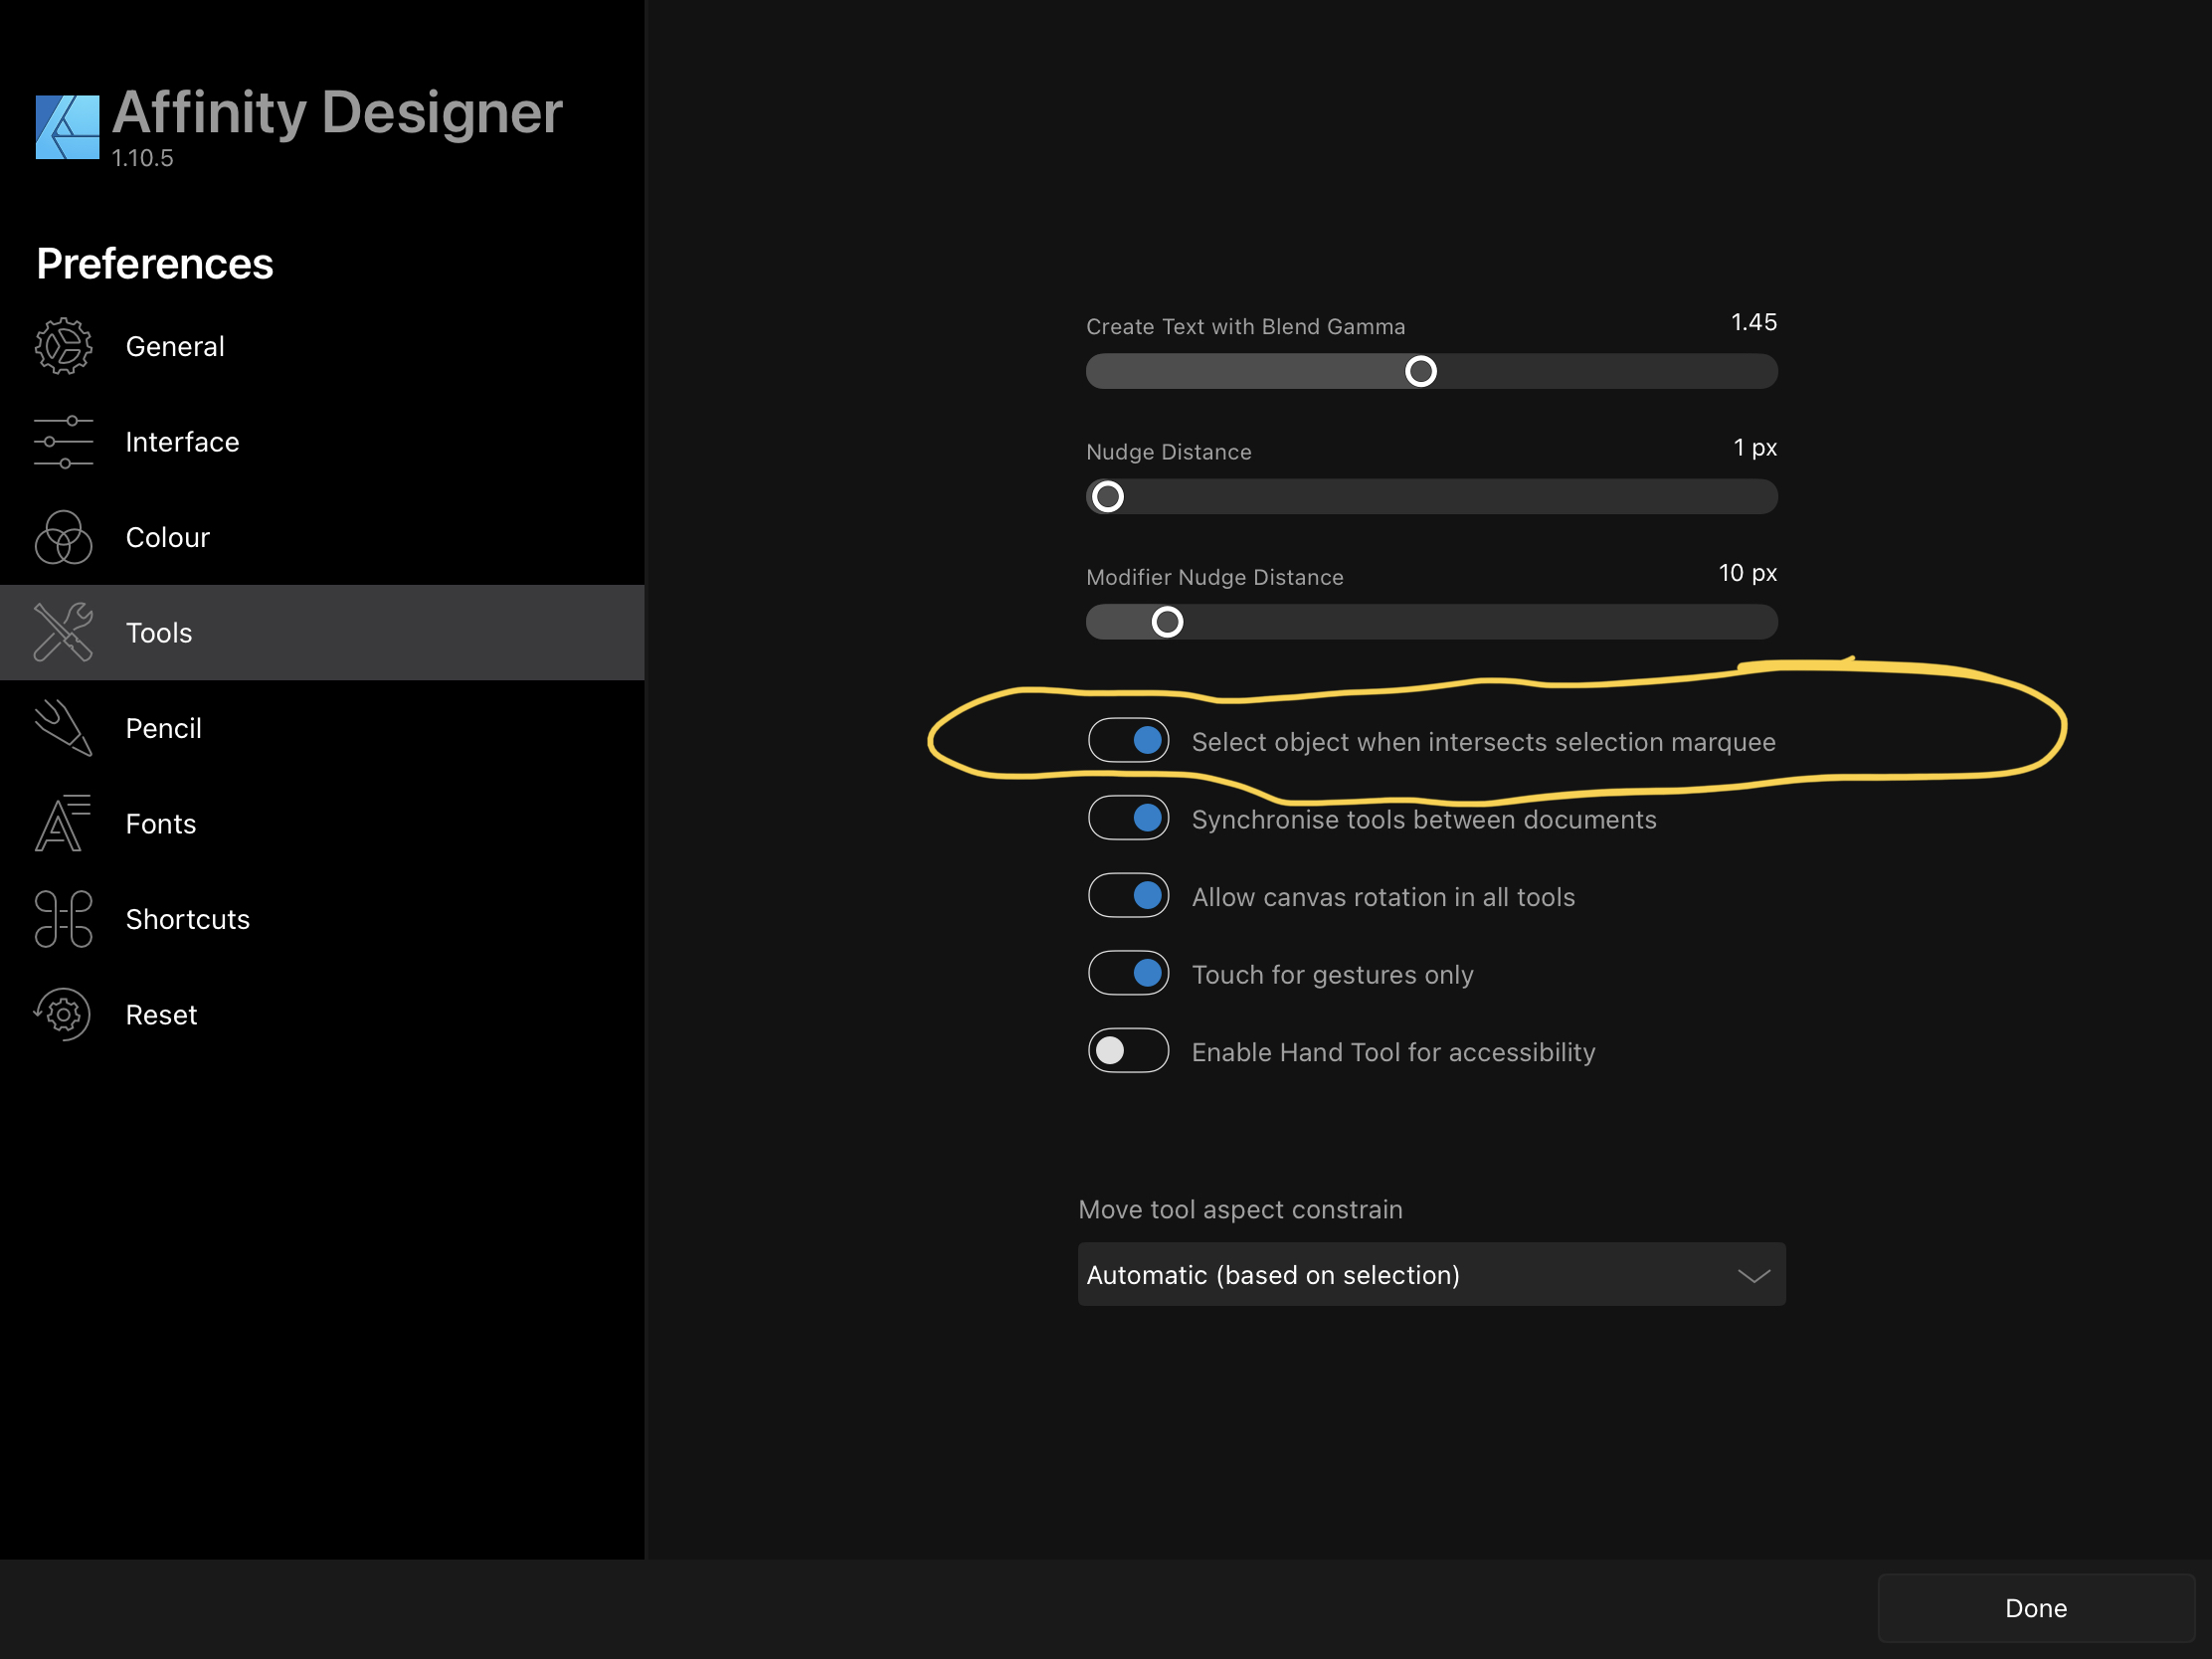Screen dimensions: 2212x1659
Task: Open Fonts preferences
Action: point(322,823)
